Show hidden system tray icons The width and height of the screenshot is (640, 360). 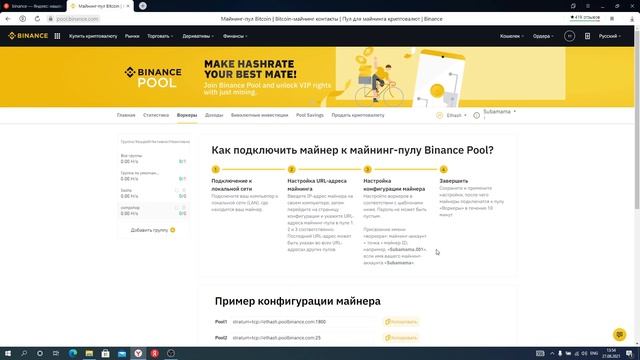click(552, 353)
